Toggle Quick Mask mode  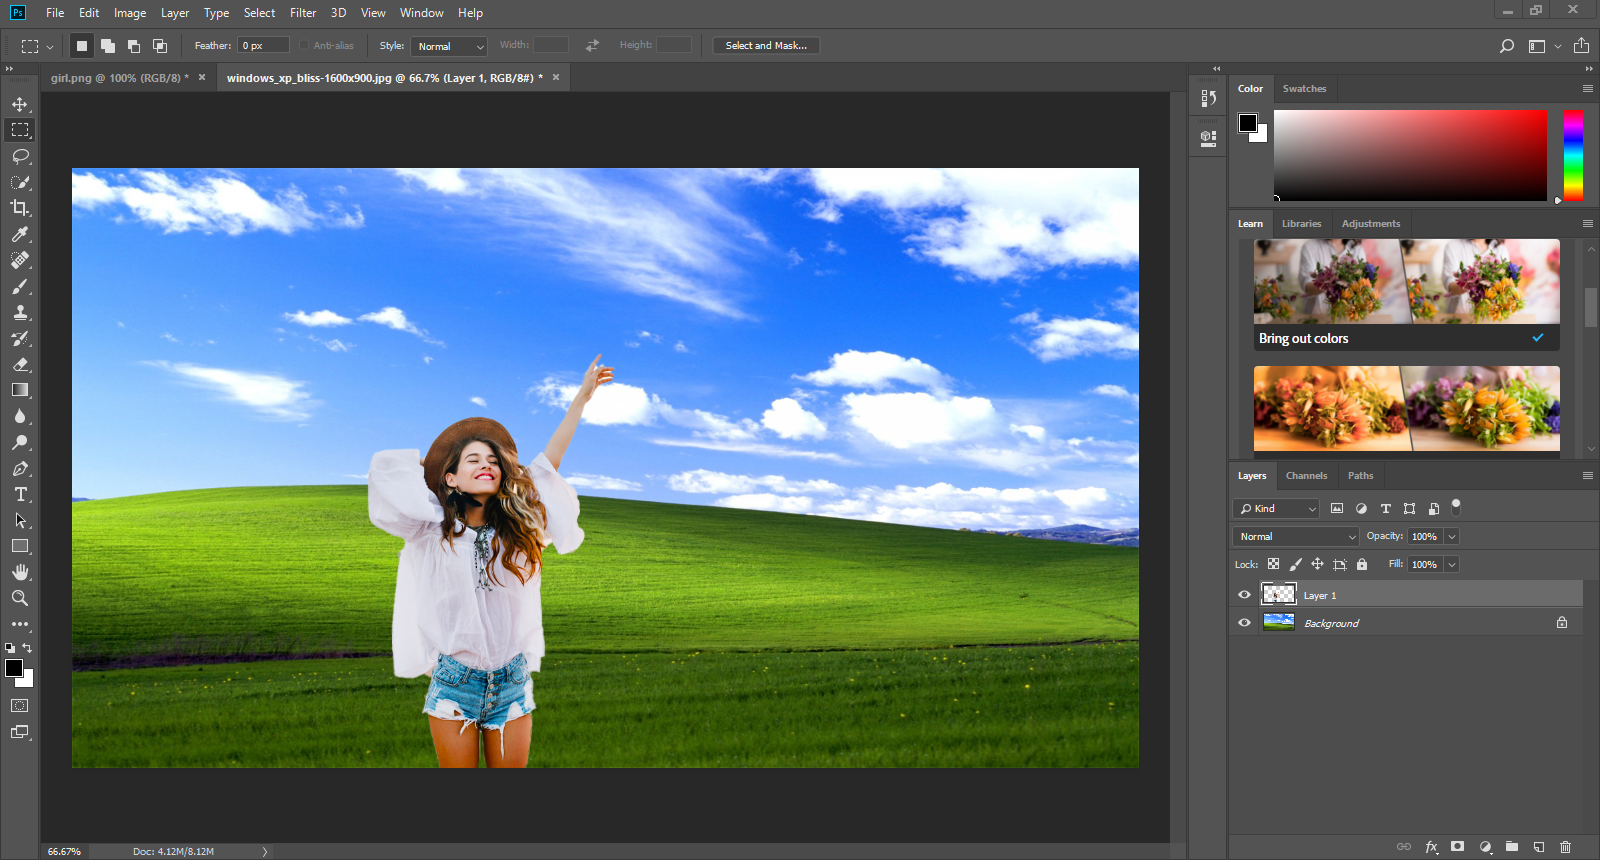(20, 706)
